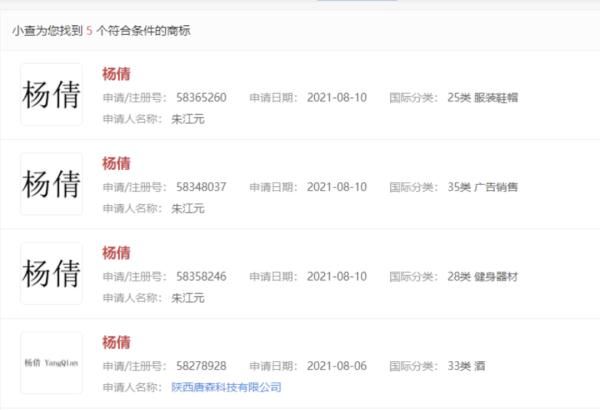Image resolution: width=600 pixels, height=410 pixels.
Task: Open the 杨倩 title for 33类 酒
Action: click(x=116, y=342)
